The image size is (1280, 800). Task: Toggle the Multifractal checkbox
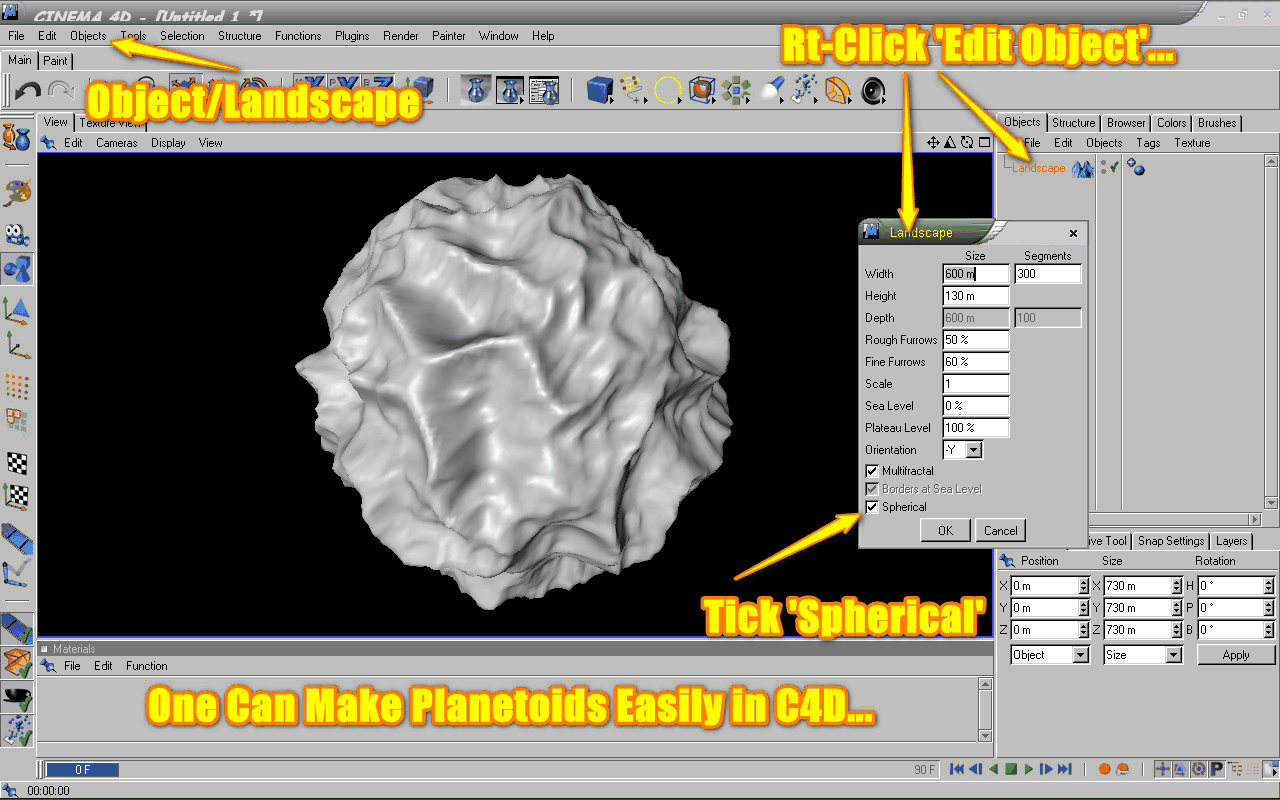point(872,471)
